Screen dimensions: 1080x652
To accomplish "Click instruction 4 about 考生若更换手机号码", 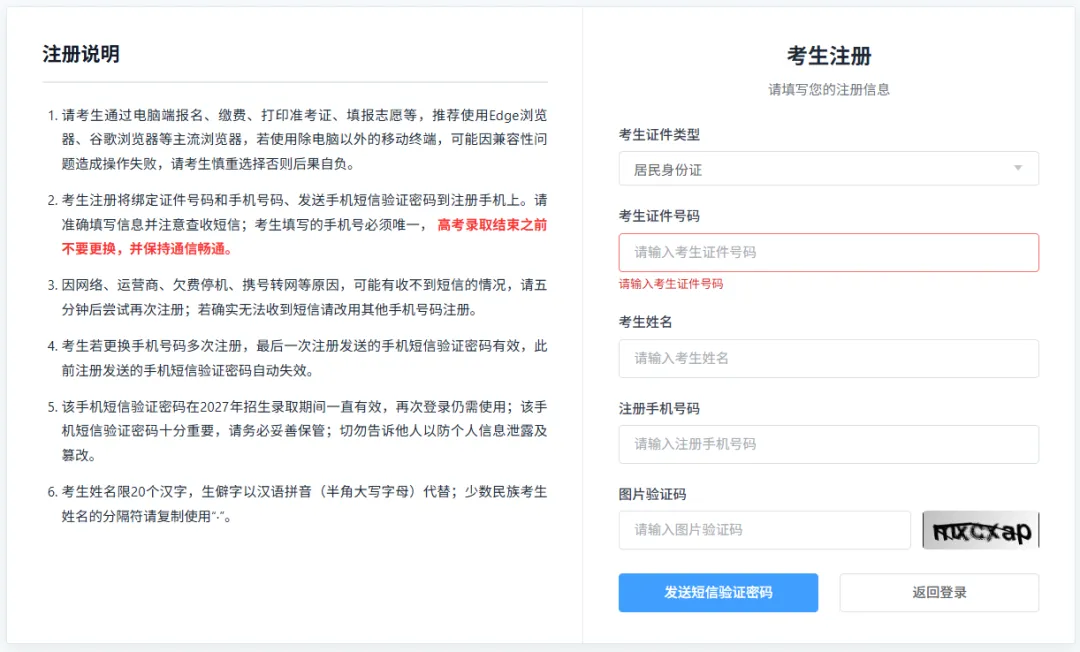I will [304, 358].
